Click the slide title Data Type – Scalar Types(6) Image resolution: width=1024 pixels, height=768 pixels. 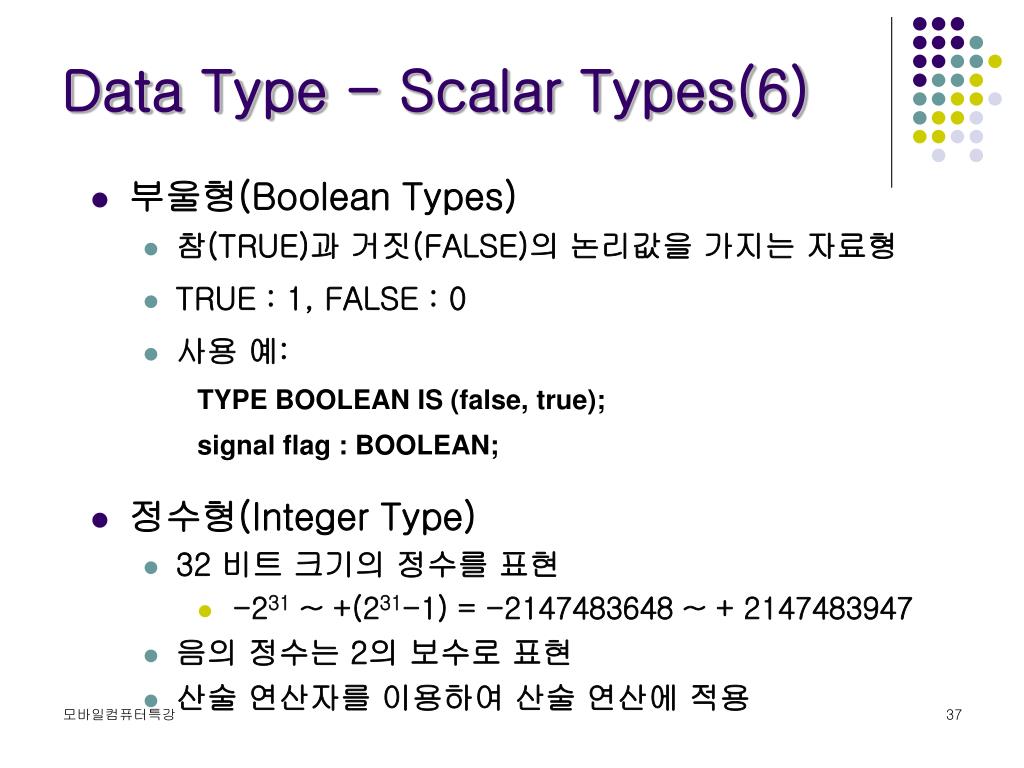pyautogui.click(x=436, y=93)
